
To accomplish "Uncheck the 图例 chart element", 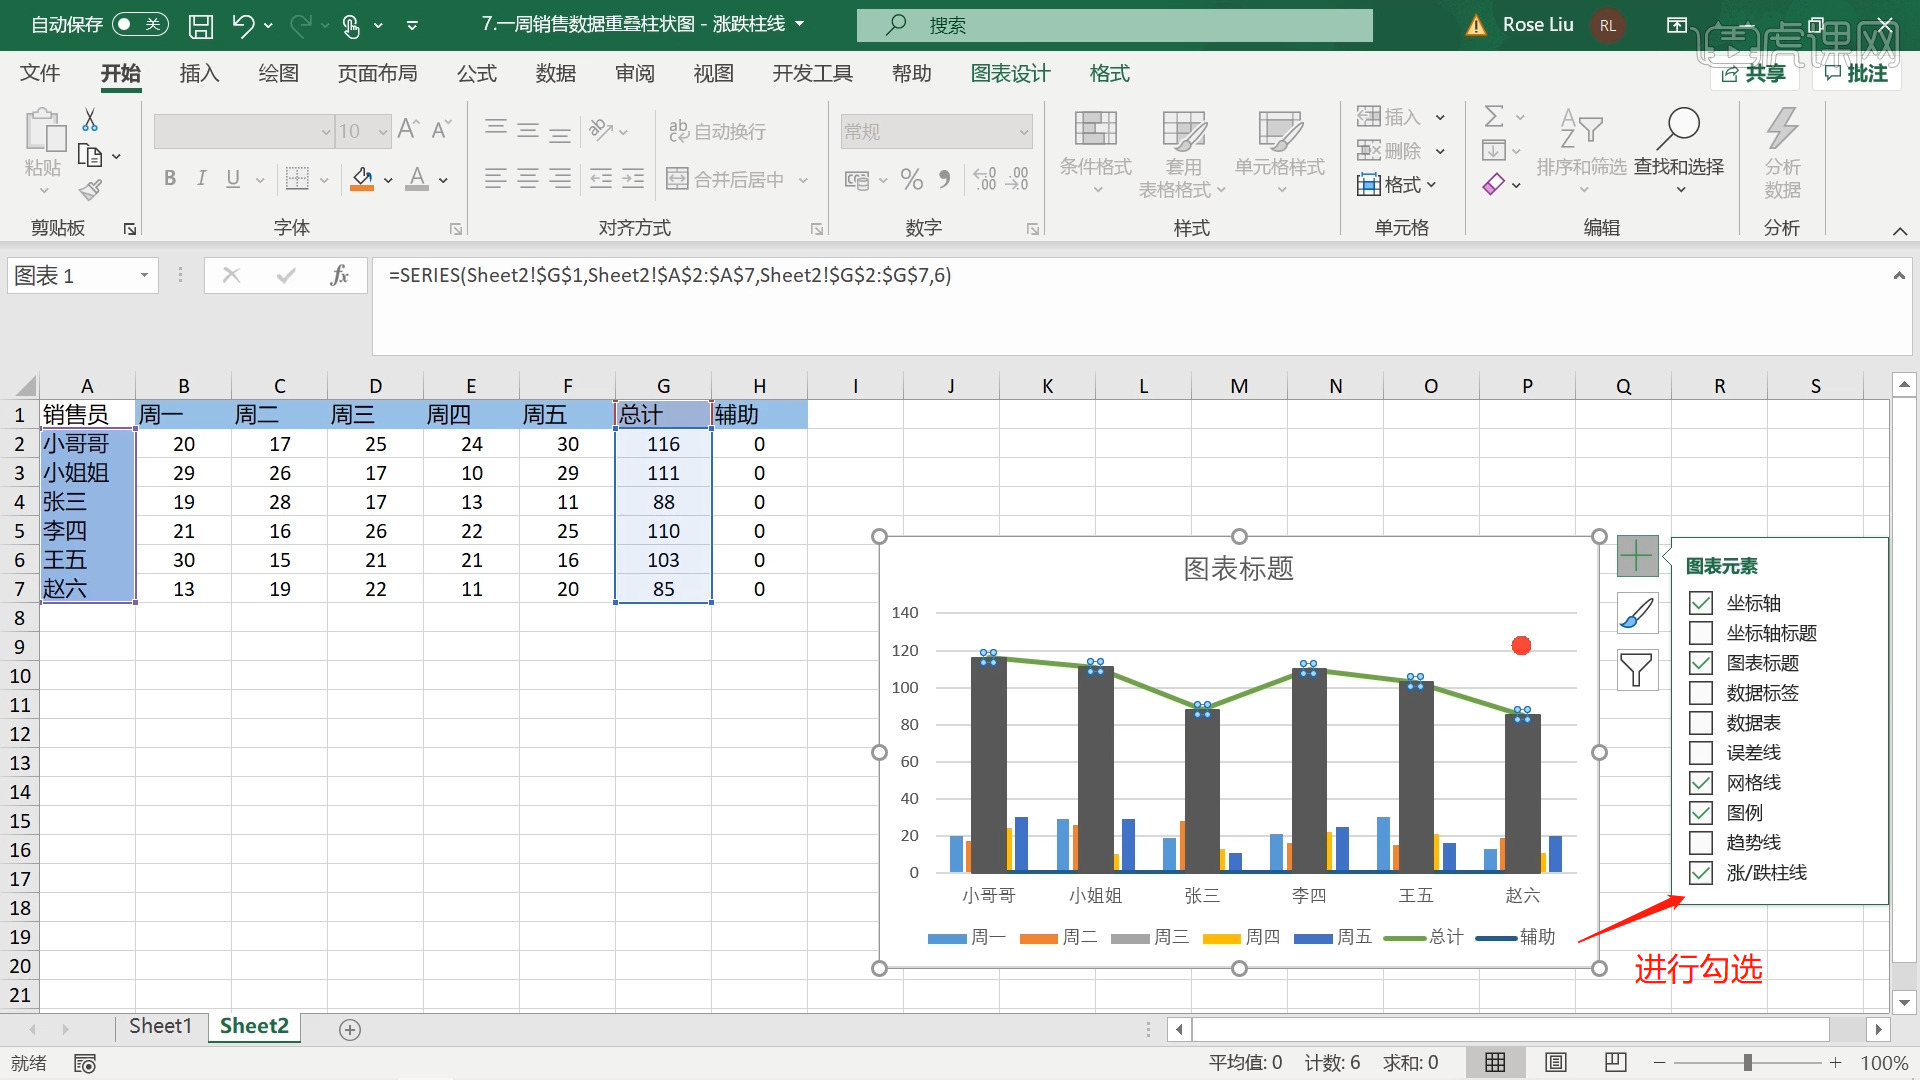I will pyautogui.click(x=1701, y=812).
